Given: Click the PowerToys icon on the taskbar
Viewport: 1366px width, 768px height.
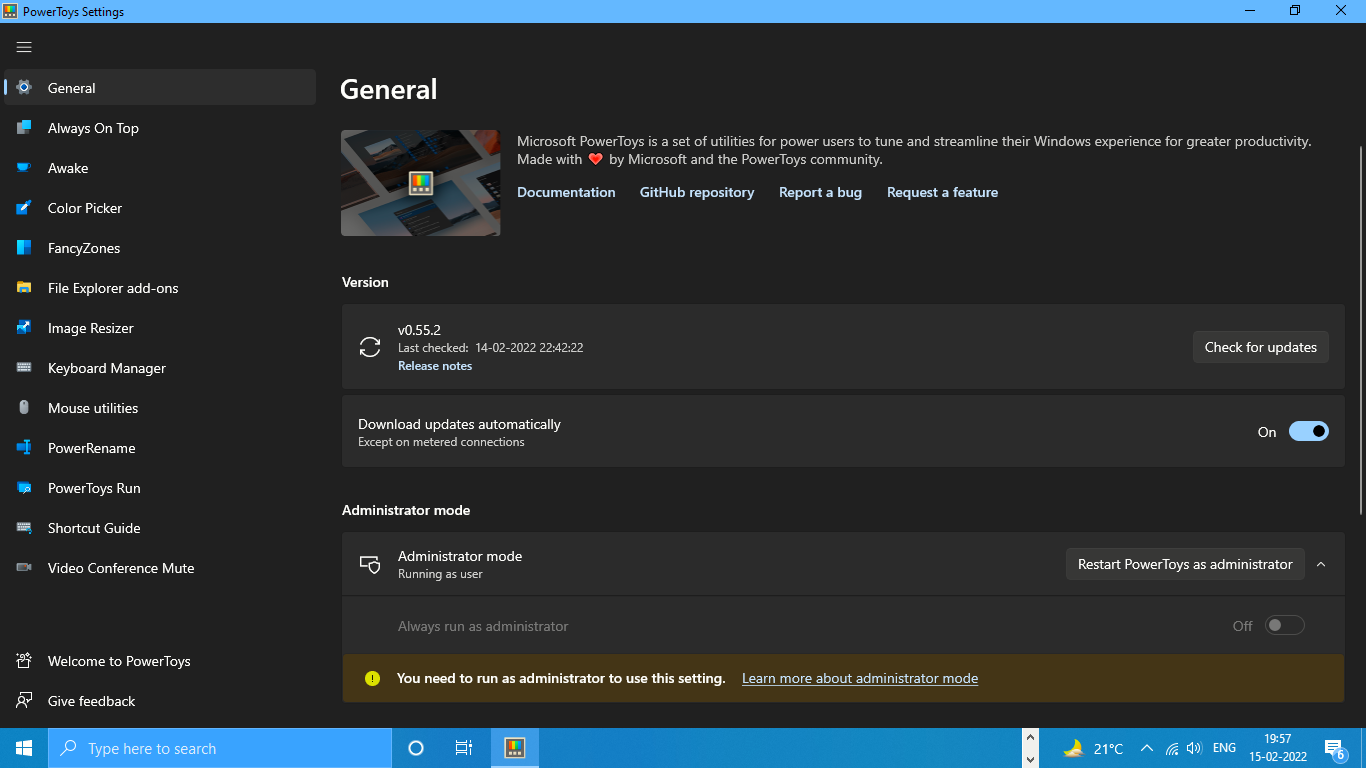Looking at the screenshot, I should (x=514, y=747).
